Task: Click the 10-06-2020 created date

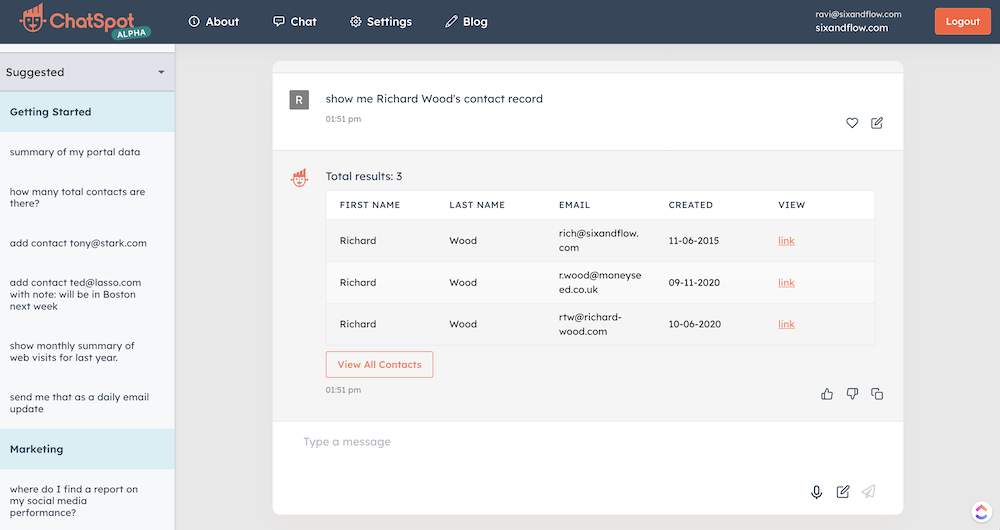Action: tap(695, 324)
